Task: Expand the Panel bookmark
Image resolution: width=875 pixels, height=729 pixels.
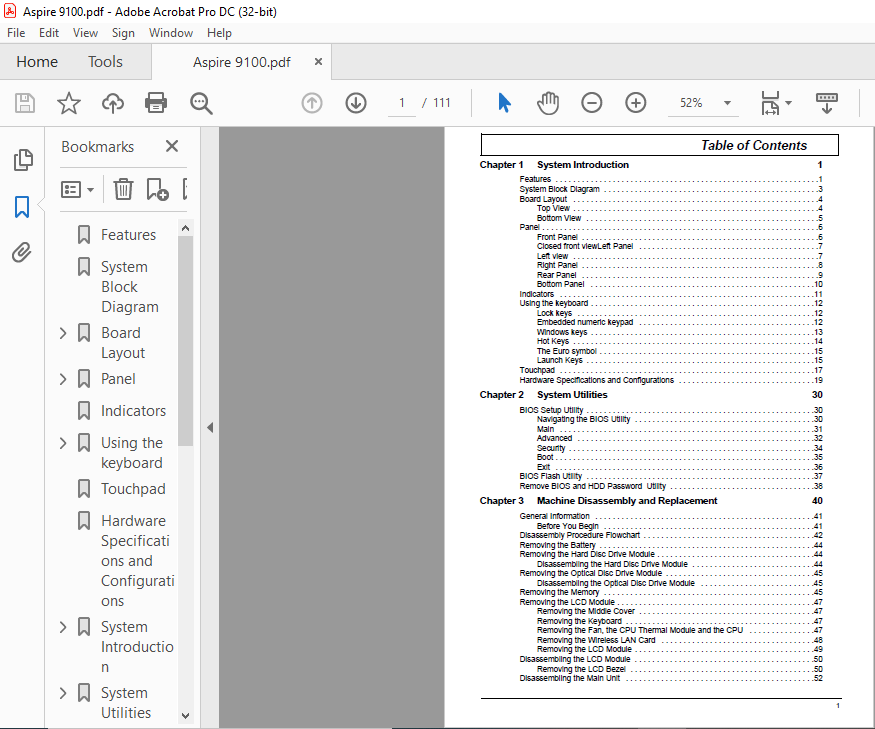Action: (x=63, y=379)
